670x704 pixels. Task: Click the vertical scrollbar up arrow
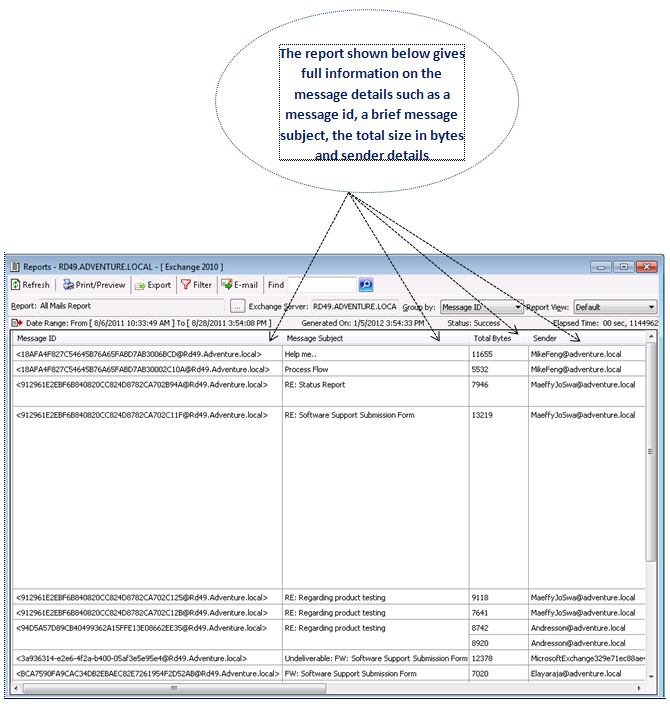click(x=651, y=336)
